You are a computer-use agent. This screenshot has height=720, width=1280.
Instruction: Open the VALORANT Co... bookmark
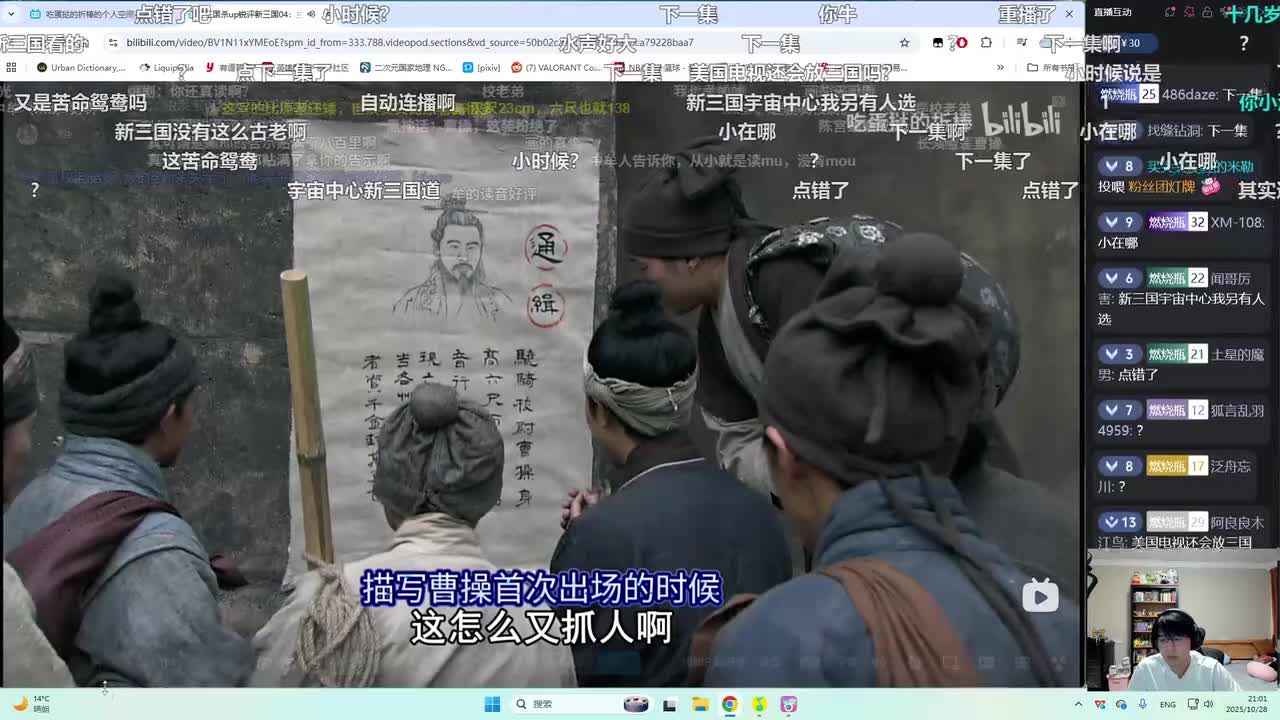[x=556, y=68]
